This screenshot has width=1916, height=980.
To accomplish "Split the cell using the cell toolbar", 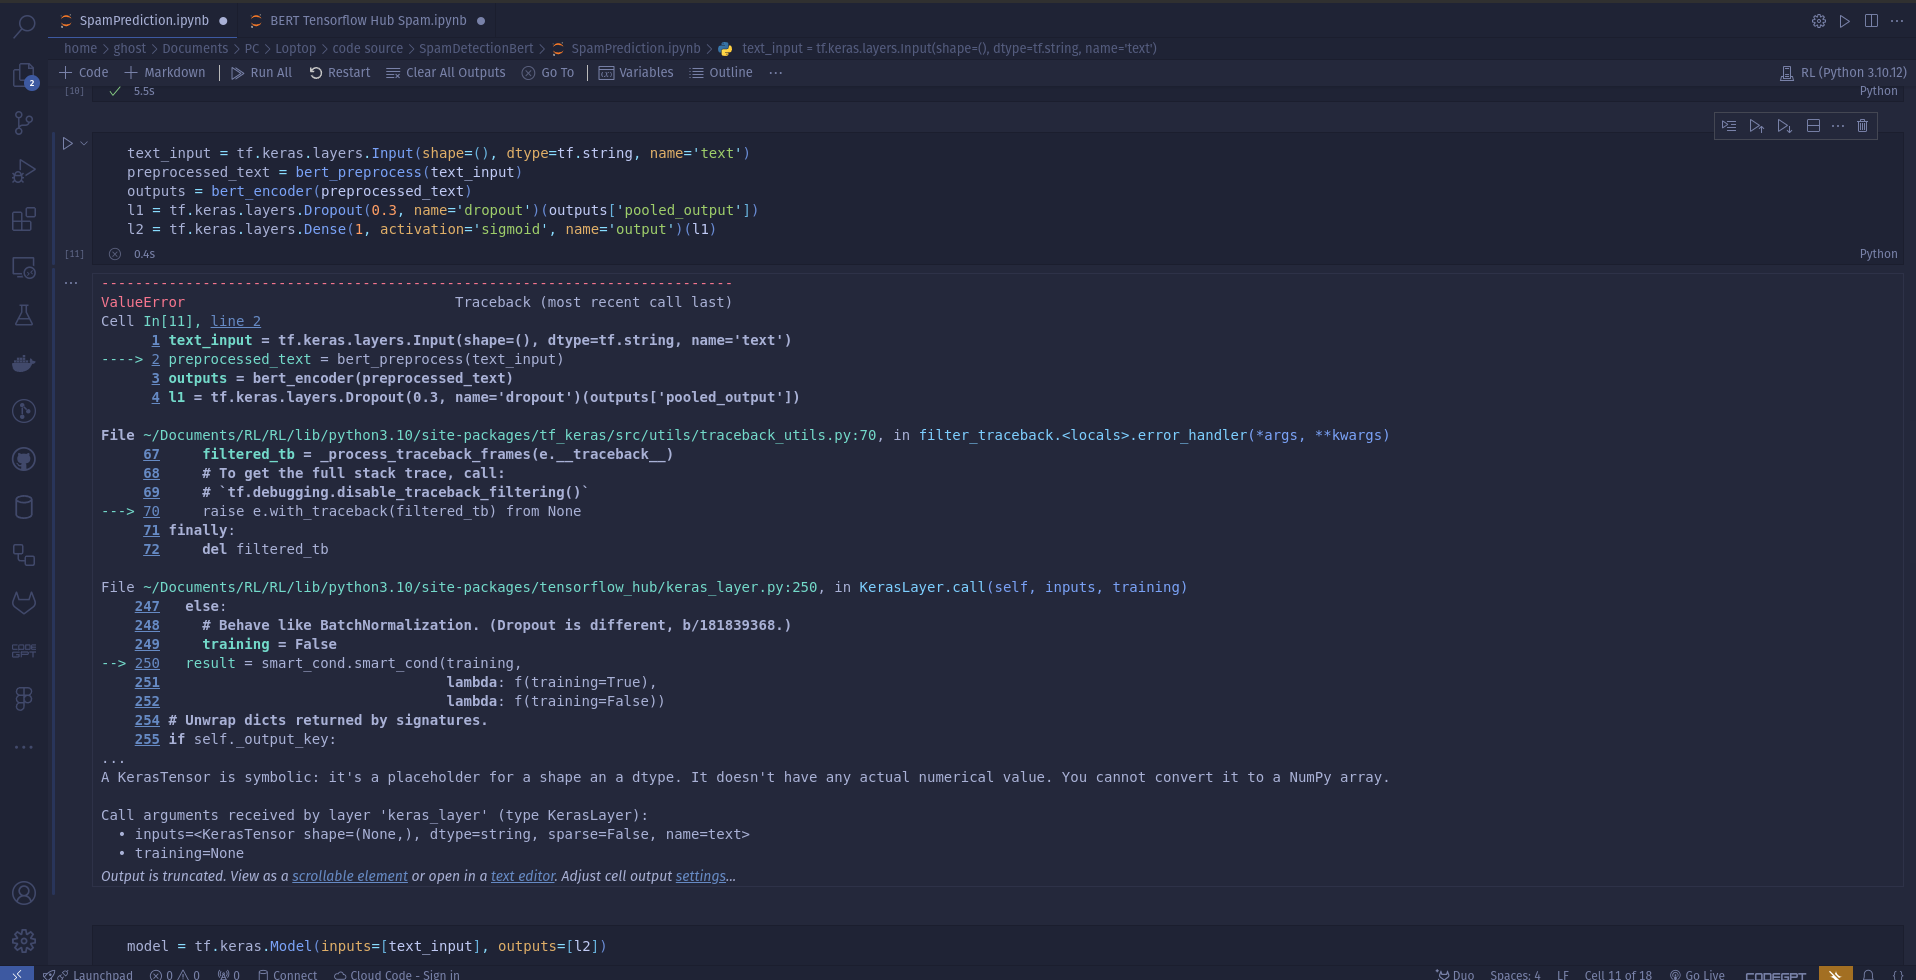I will 1813,126.
